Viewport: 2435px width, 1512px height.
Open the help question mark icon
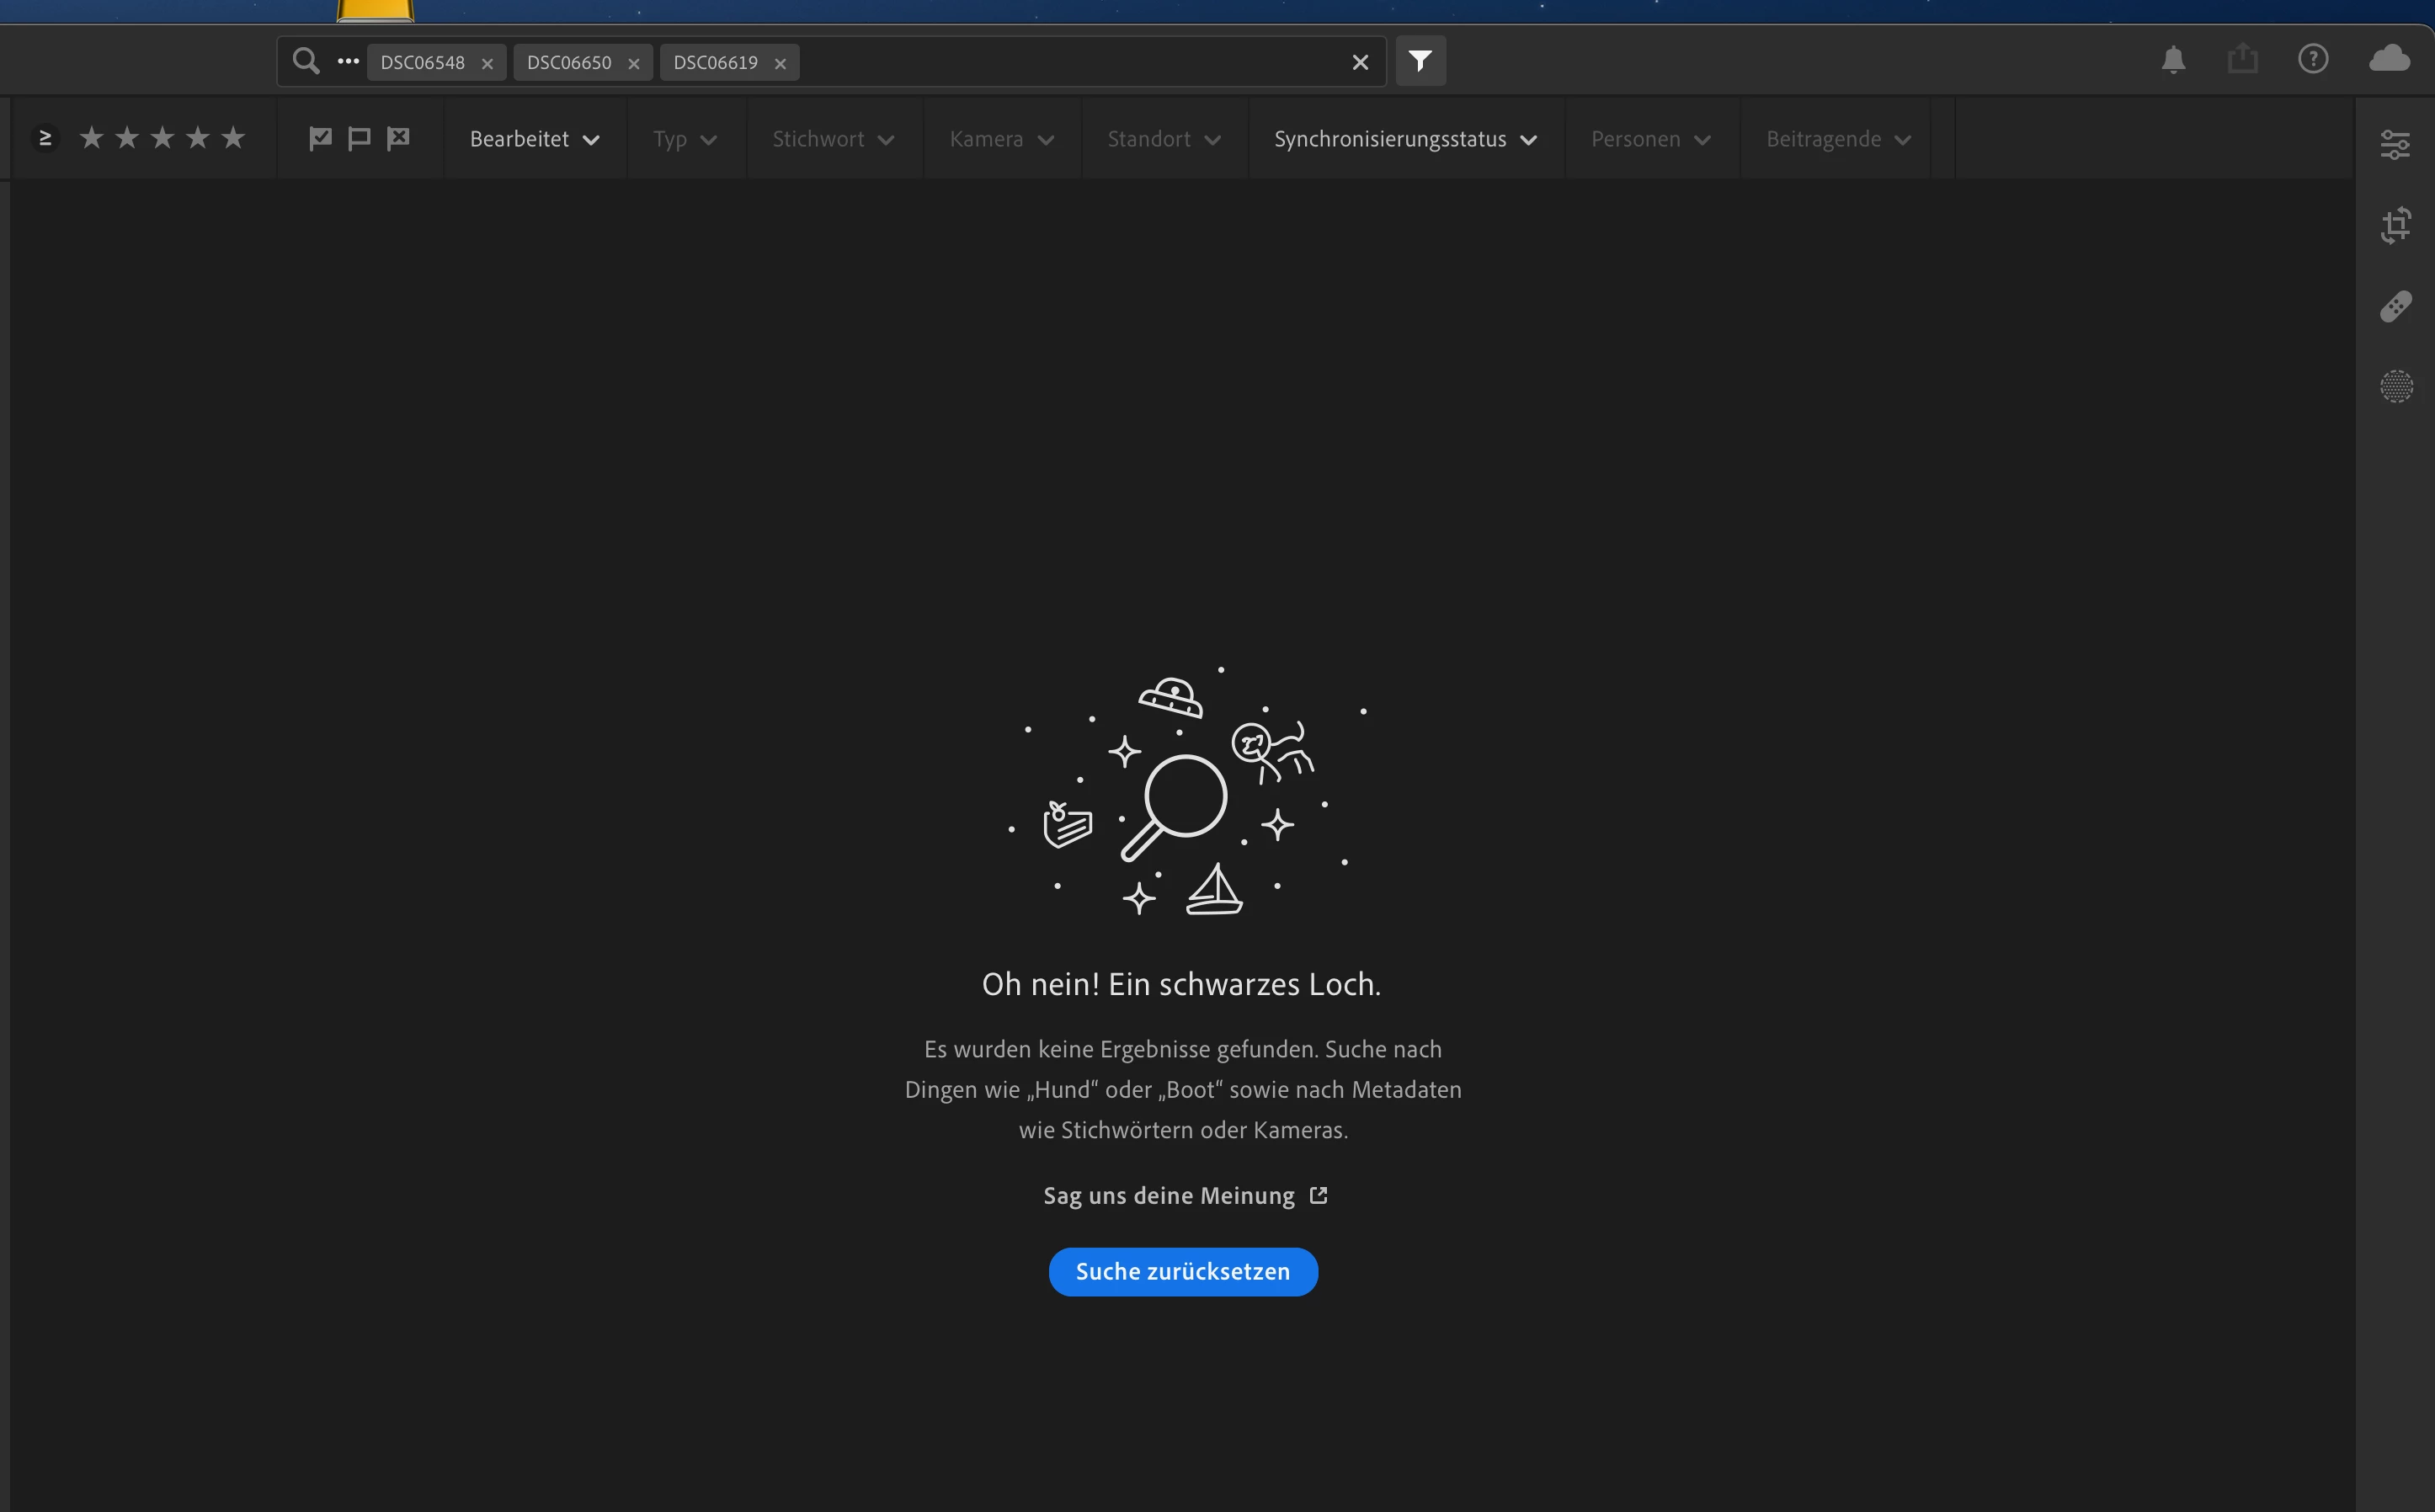pyautogui.click(x=2313, y=59)
